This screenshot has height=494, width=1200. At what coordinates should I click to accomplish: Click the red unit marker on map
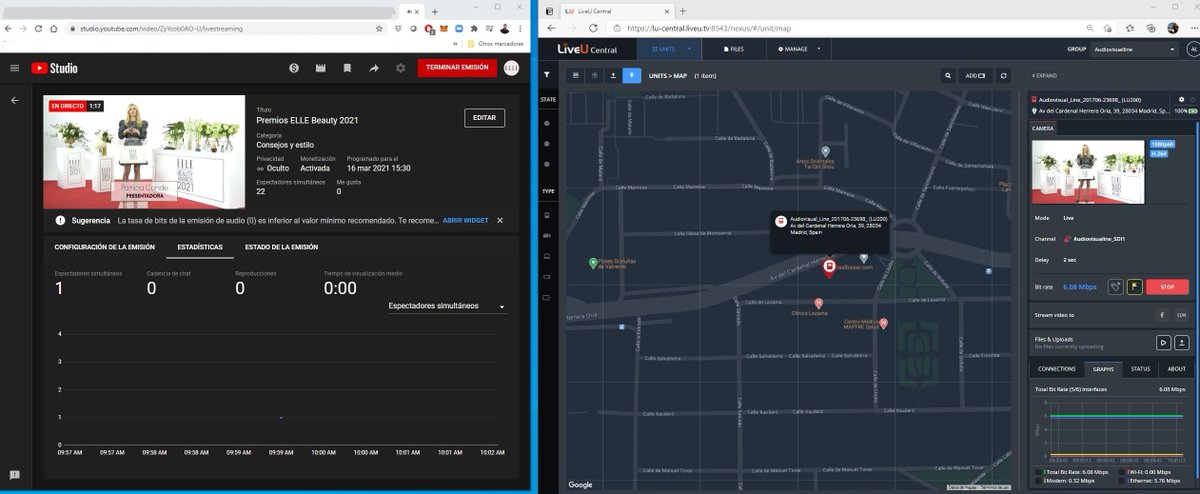pos(829,266)
